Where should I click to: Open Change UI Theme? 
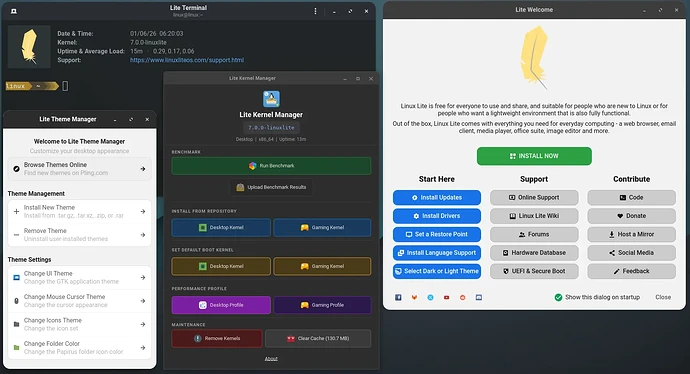(80, 278)
